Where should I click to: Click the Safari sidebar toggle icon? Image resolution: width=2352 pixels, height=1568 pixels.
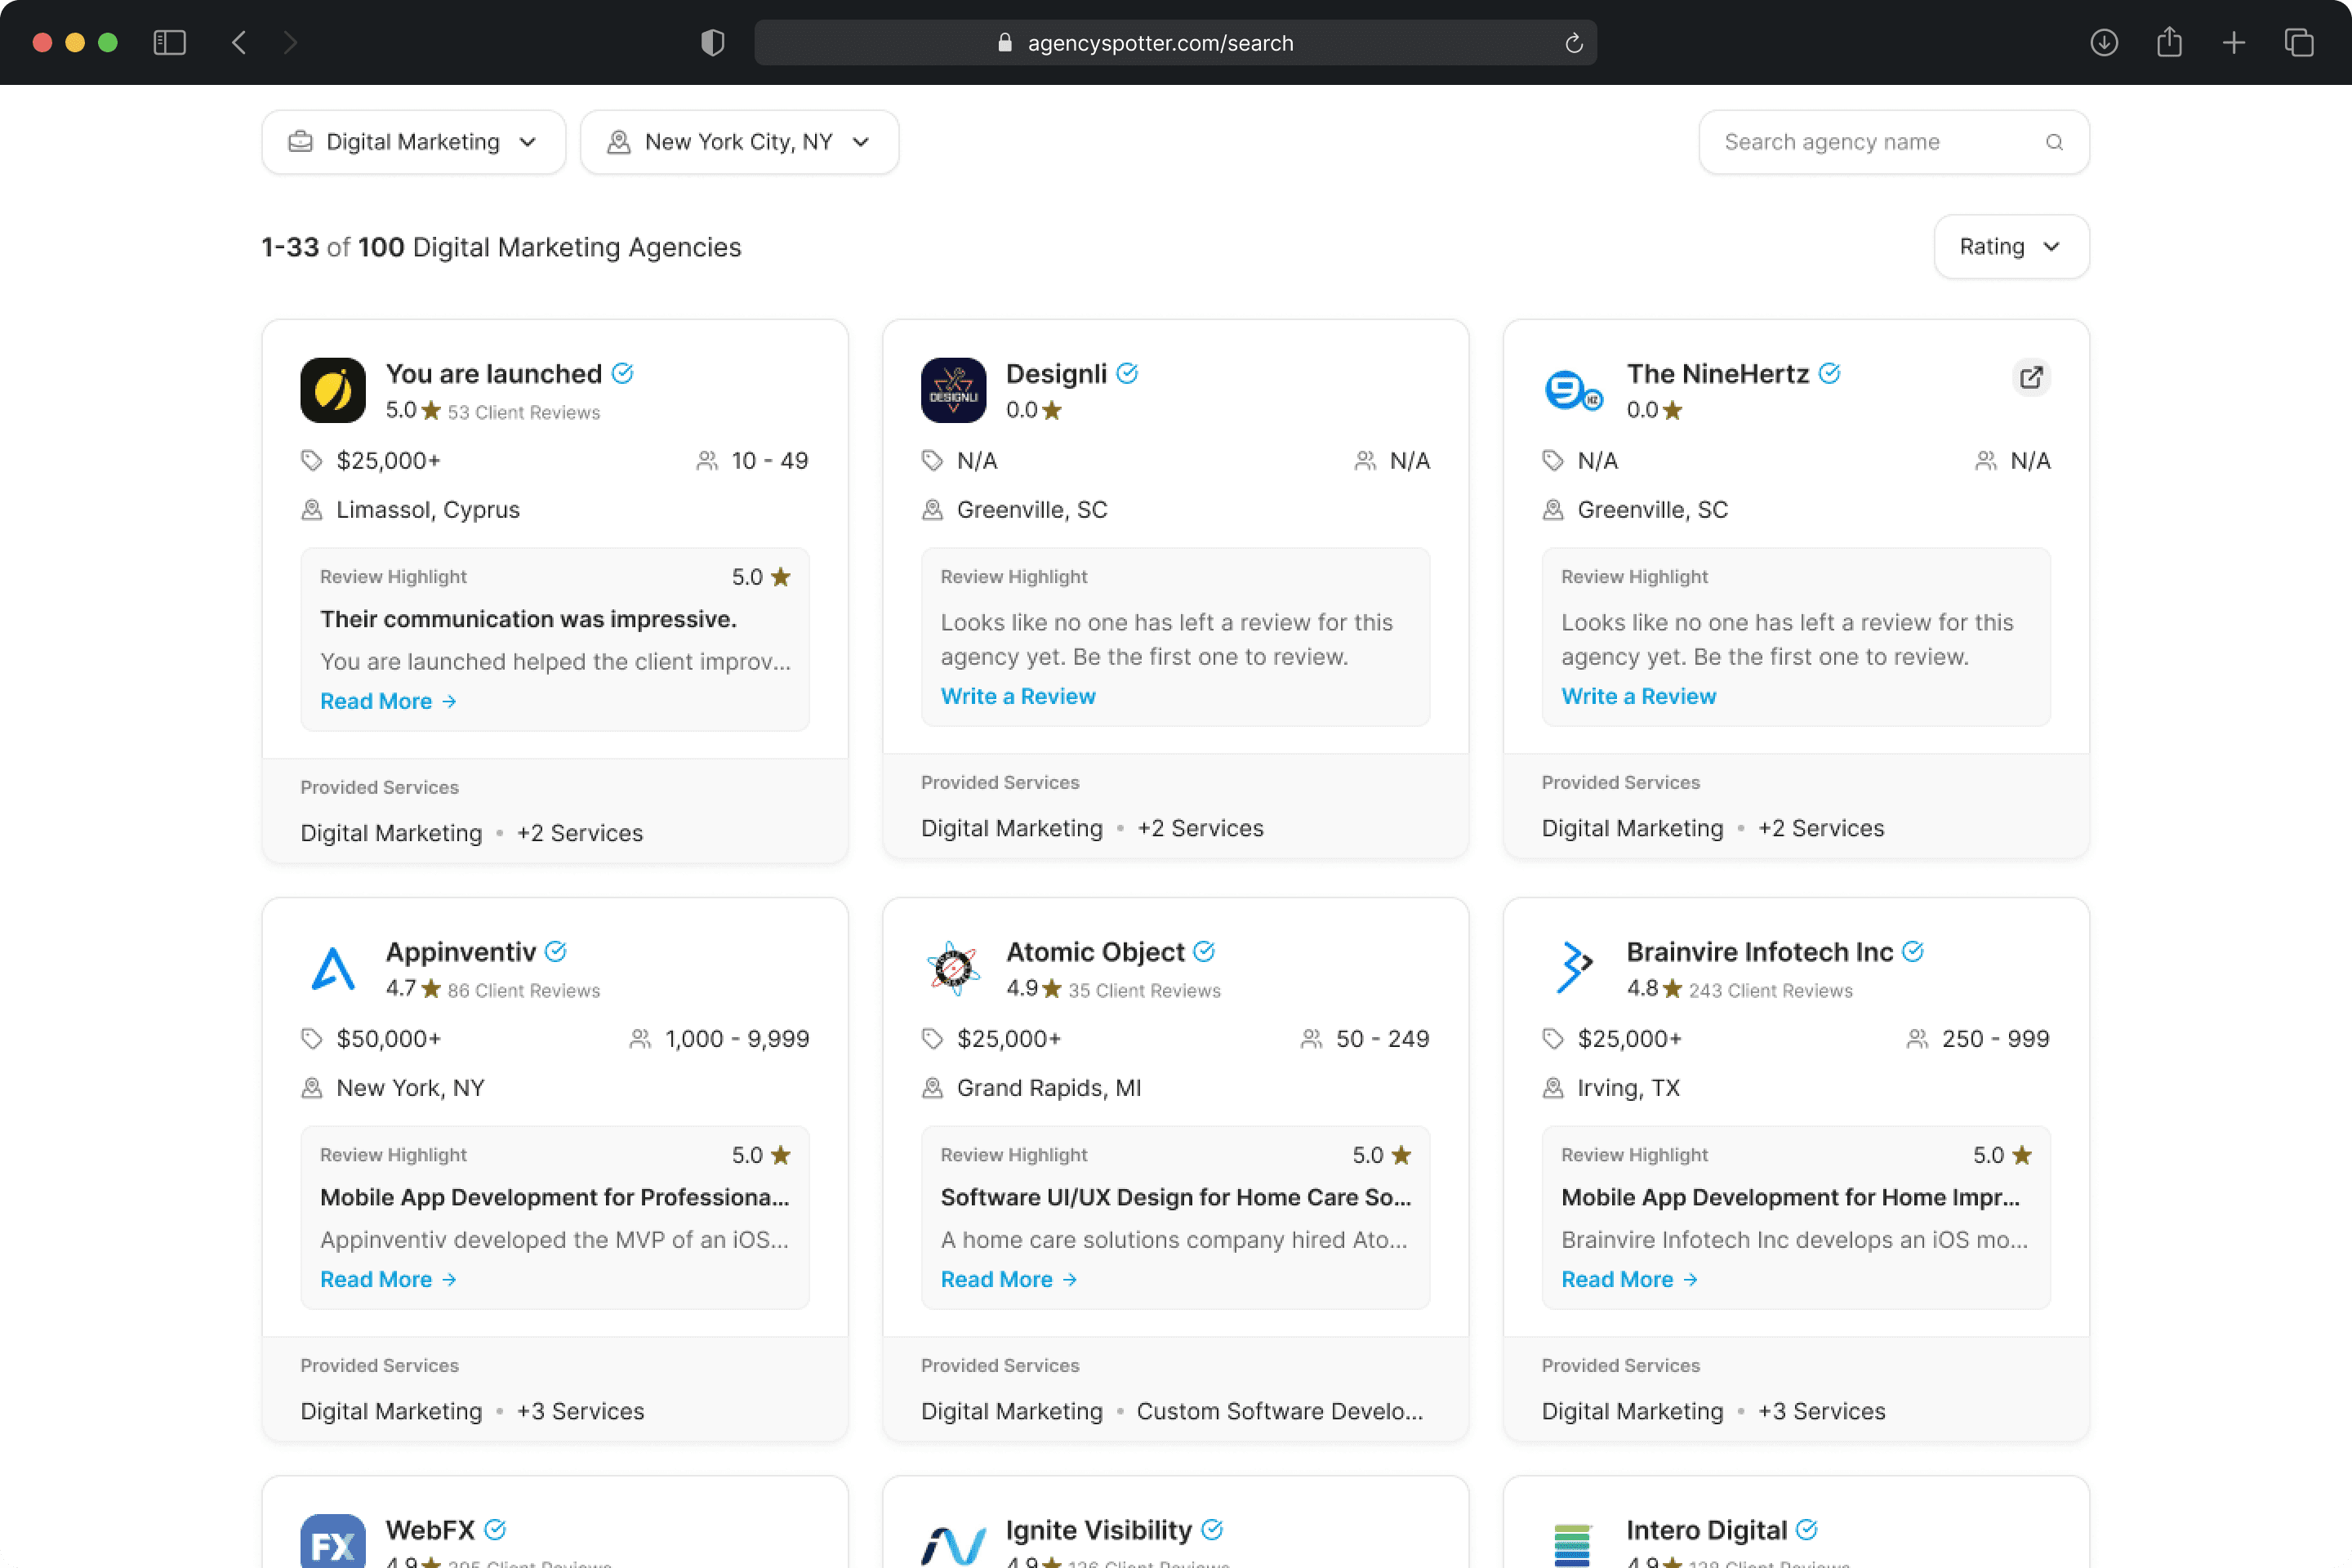170,42
